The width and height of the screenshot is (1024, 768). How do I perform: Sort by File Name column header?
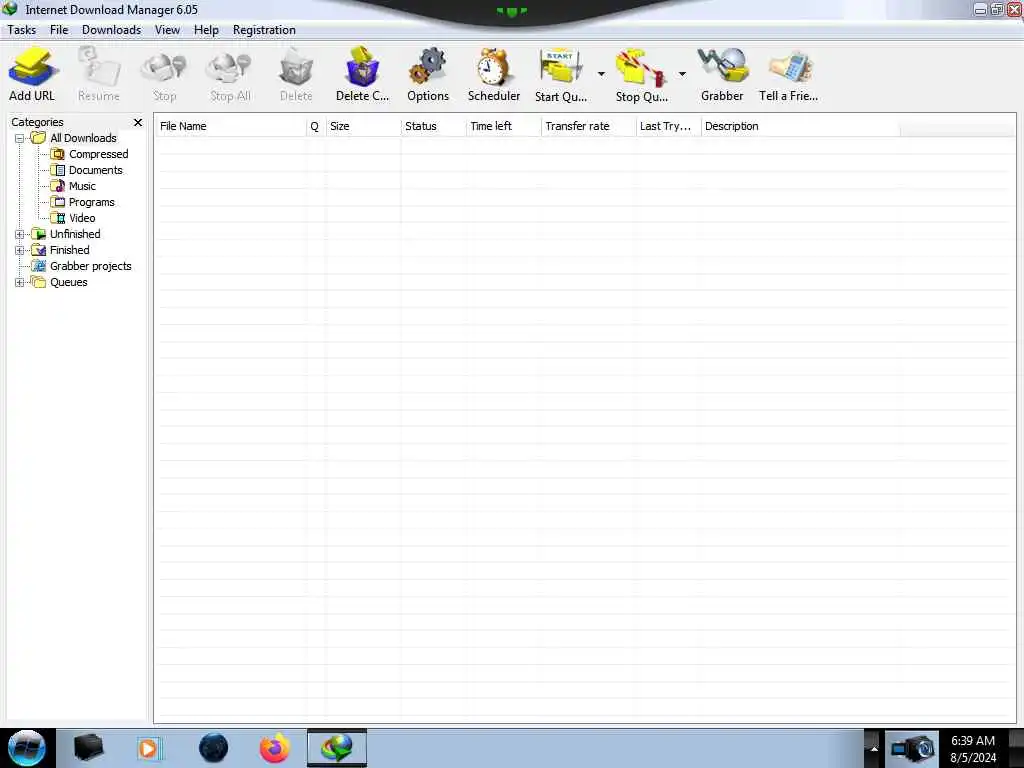click(231, 126)
